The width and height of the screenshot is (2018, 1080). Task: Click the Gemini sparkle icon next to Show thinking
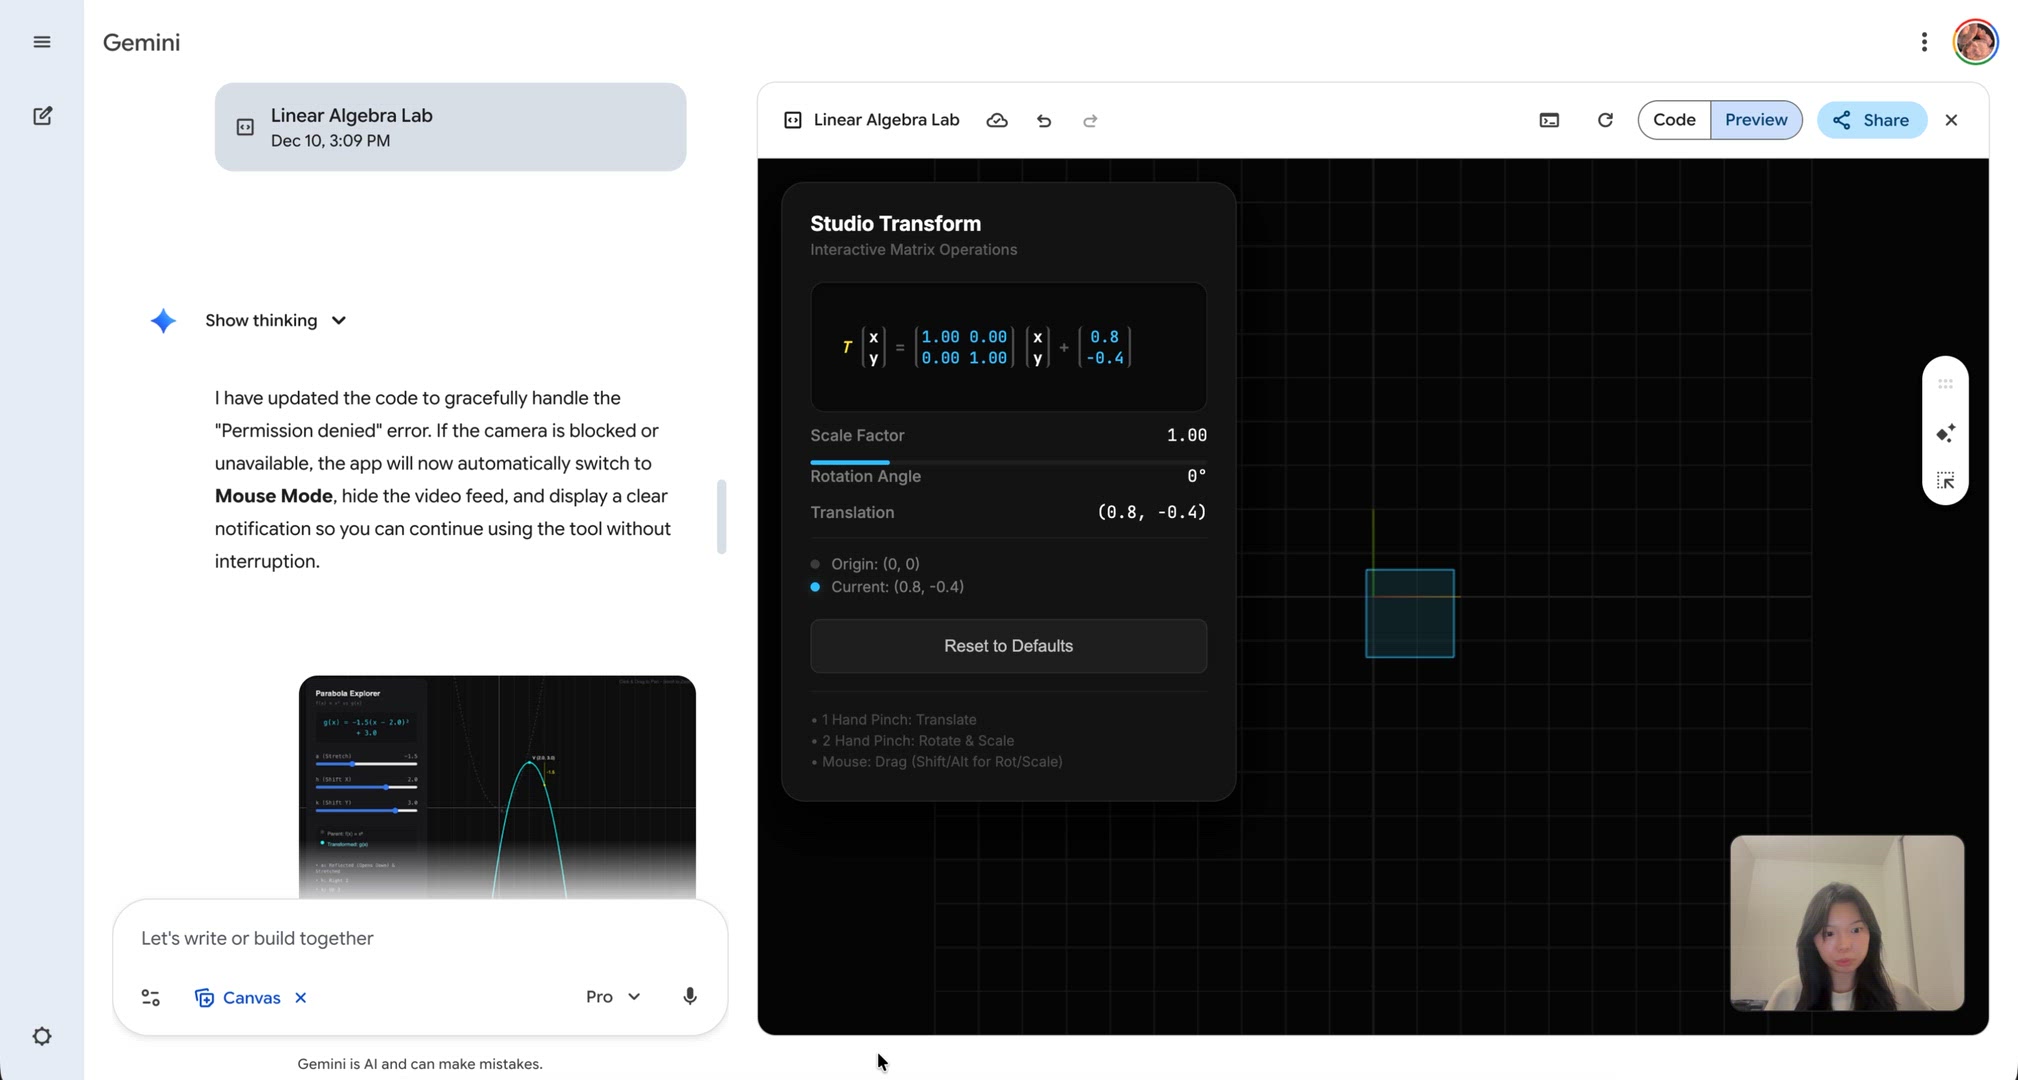163,320
